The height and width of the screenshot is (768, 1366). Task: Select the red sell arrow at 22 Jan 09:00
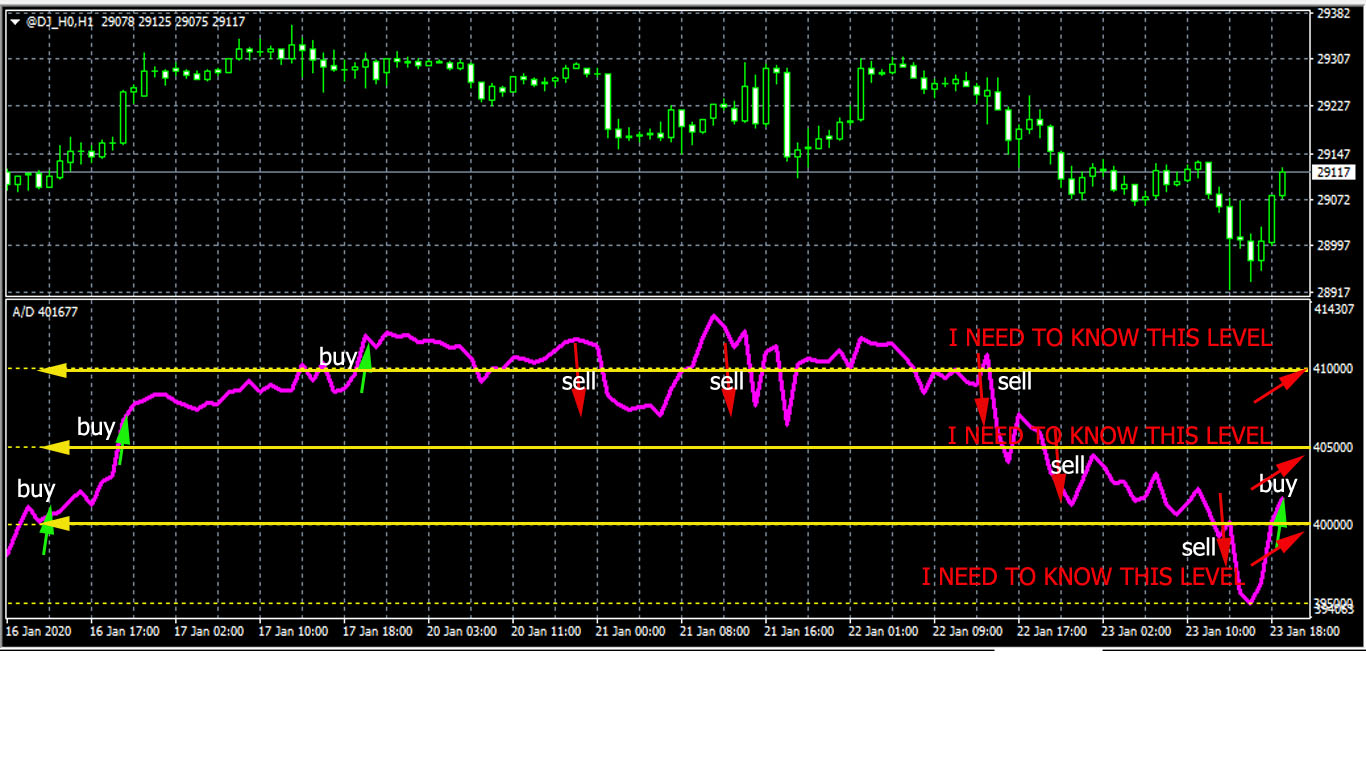coord(982,388)
